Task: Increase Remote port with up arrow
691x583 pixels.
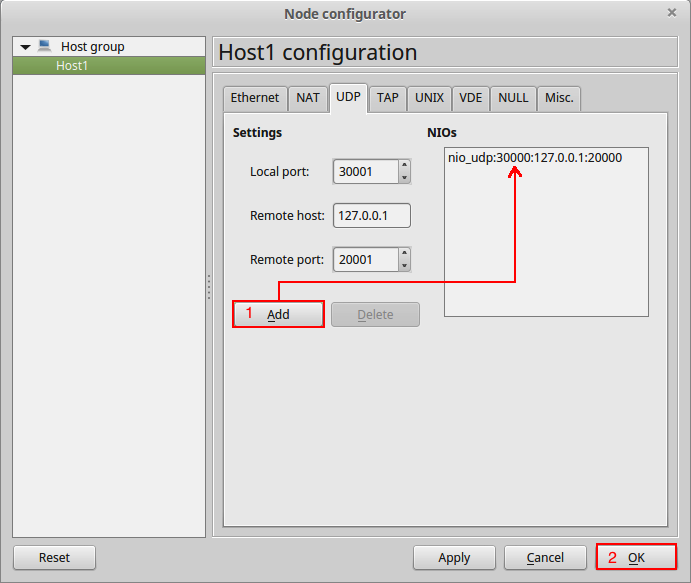Action: pos(404,254)
